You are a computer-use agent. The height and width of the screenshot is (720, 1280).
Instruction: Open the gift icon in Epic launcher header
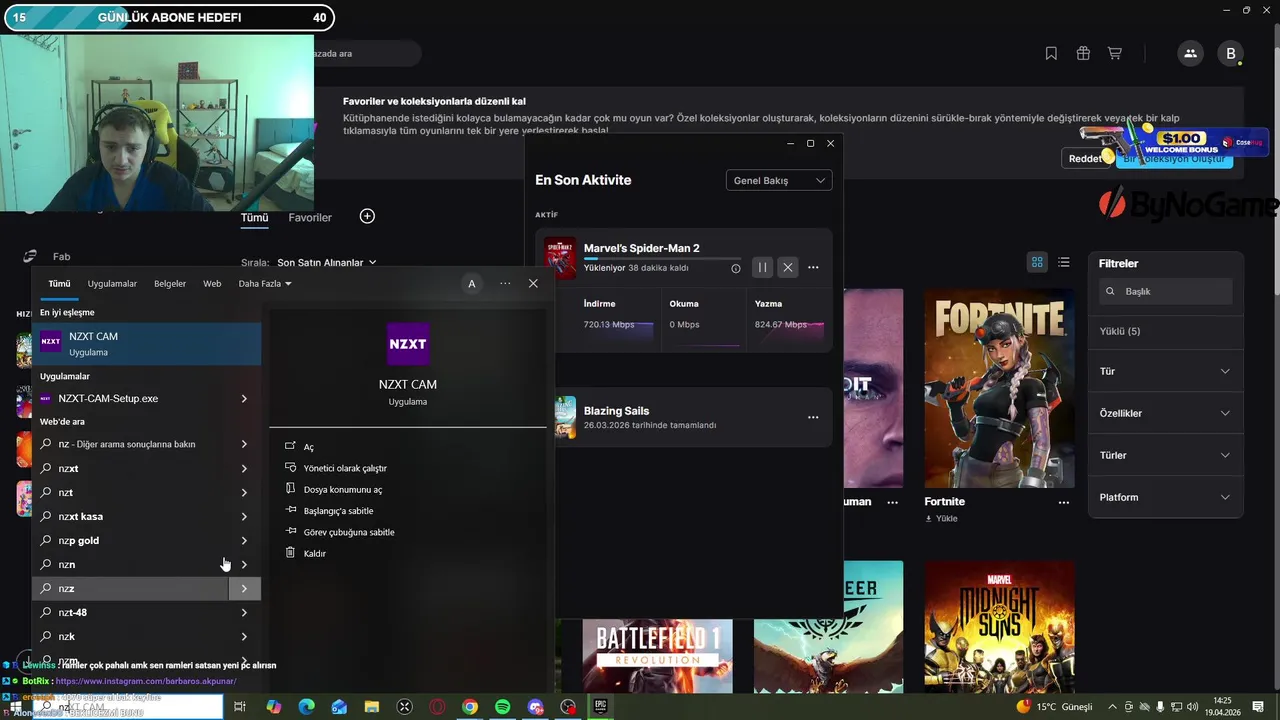(x=1083, y=53)
